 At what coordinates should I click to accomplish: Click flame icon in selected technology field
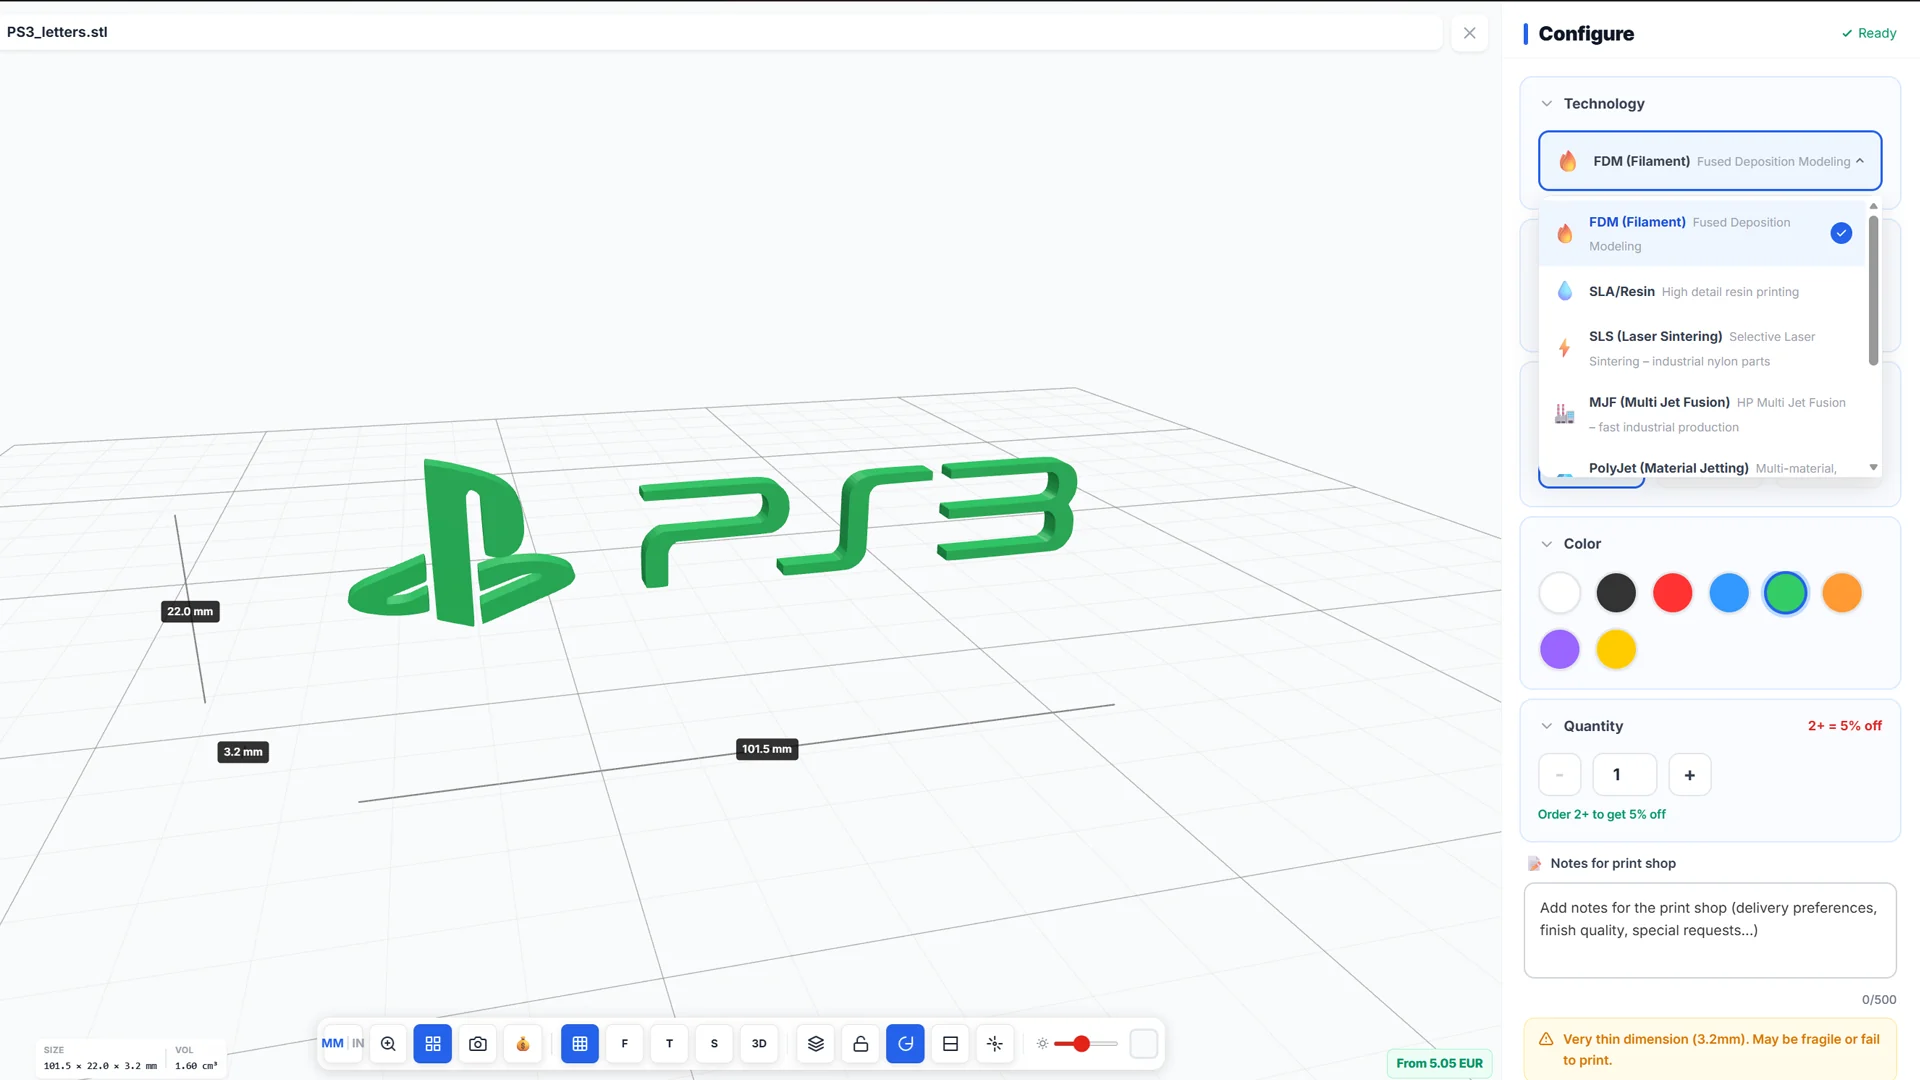(1568, 161)
